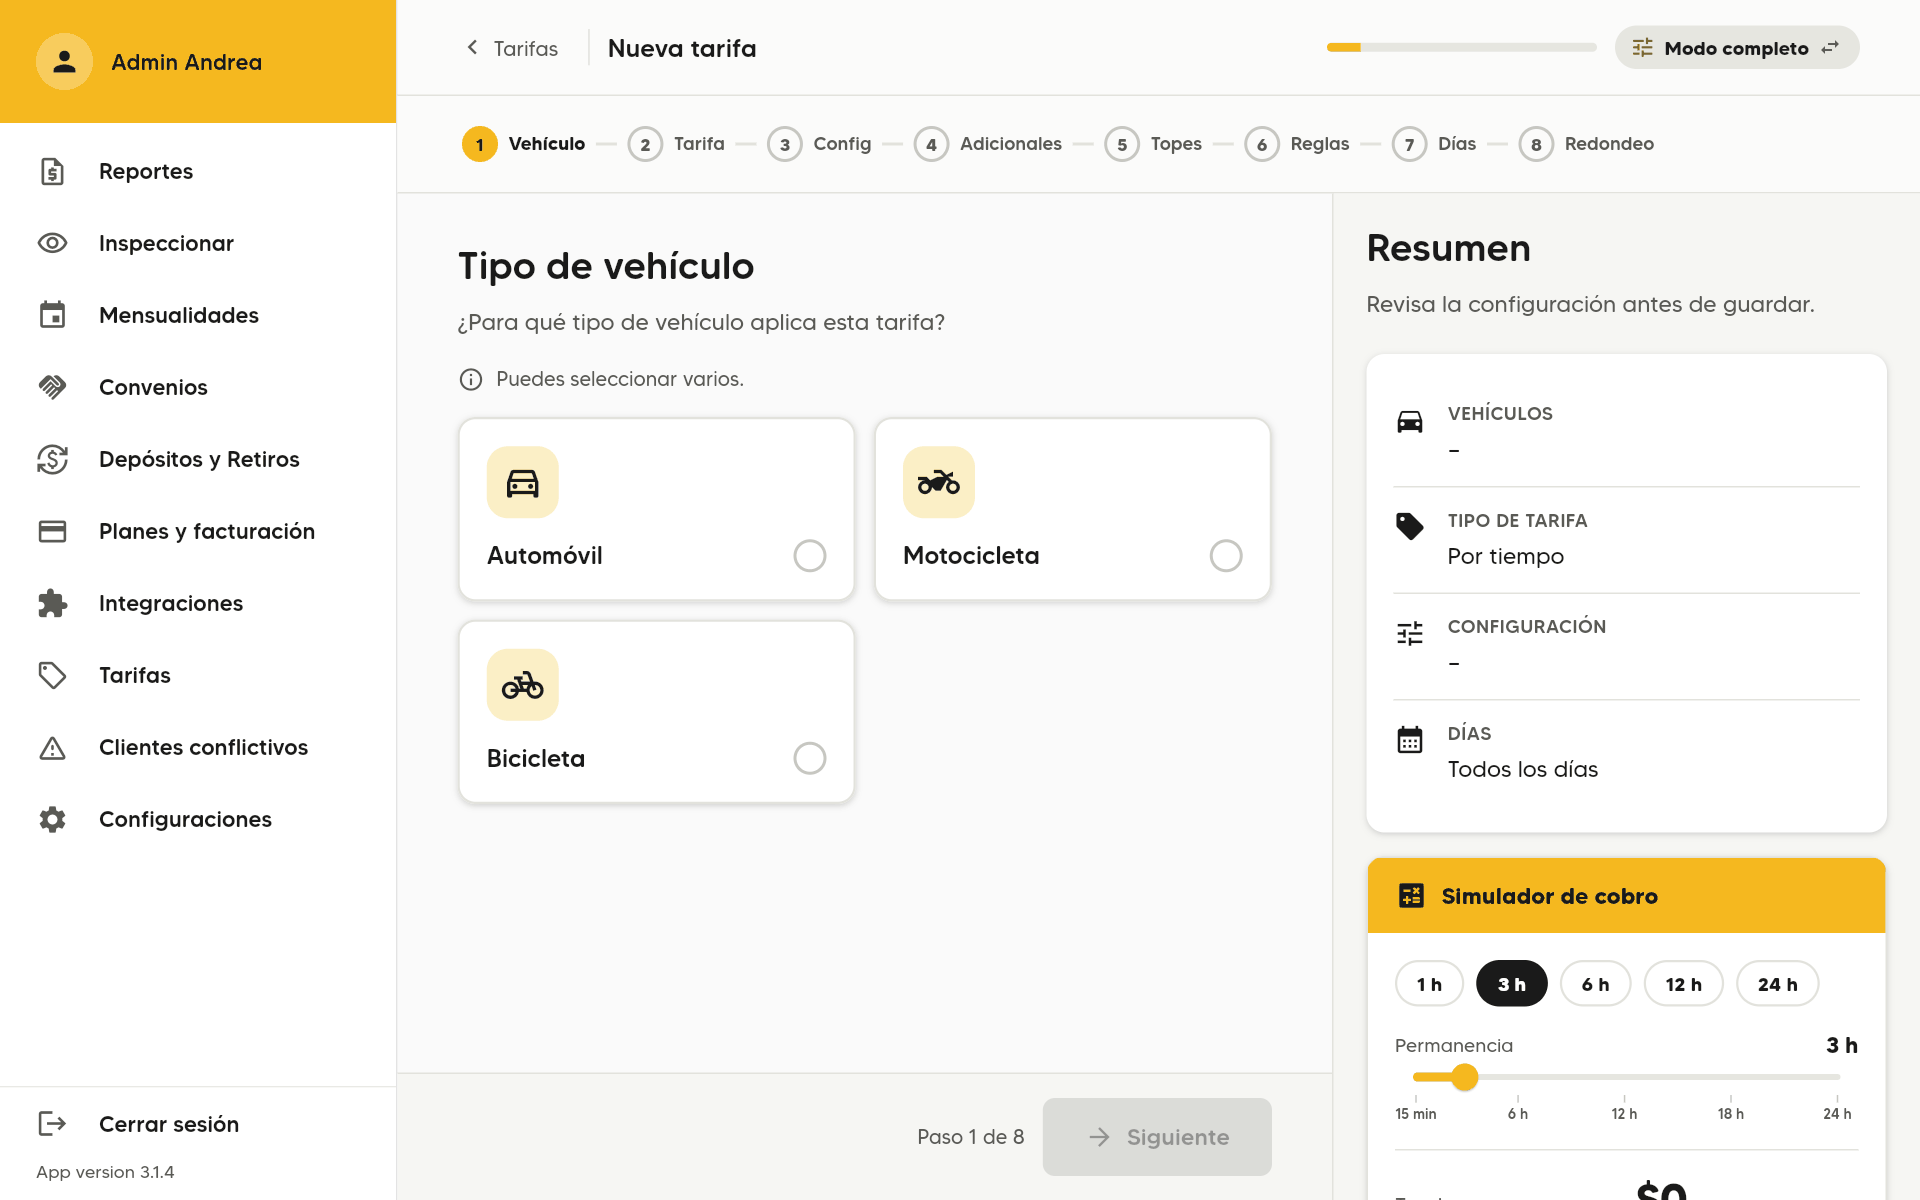Jump to step 7 Días
The width and height of the screenshot is (1920, 1200).
click(1434, 144)
